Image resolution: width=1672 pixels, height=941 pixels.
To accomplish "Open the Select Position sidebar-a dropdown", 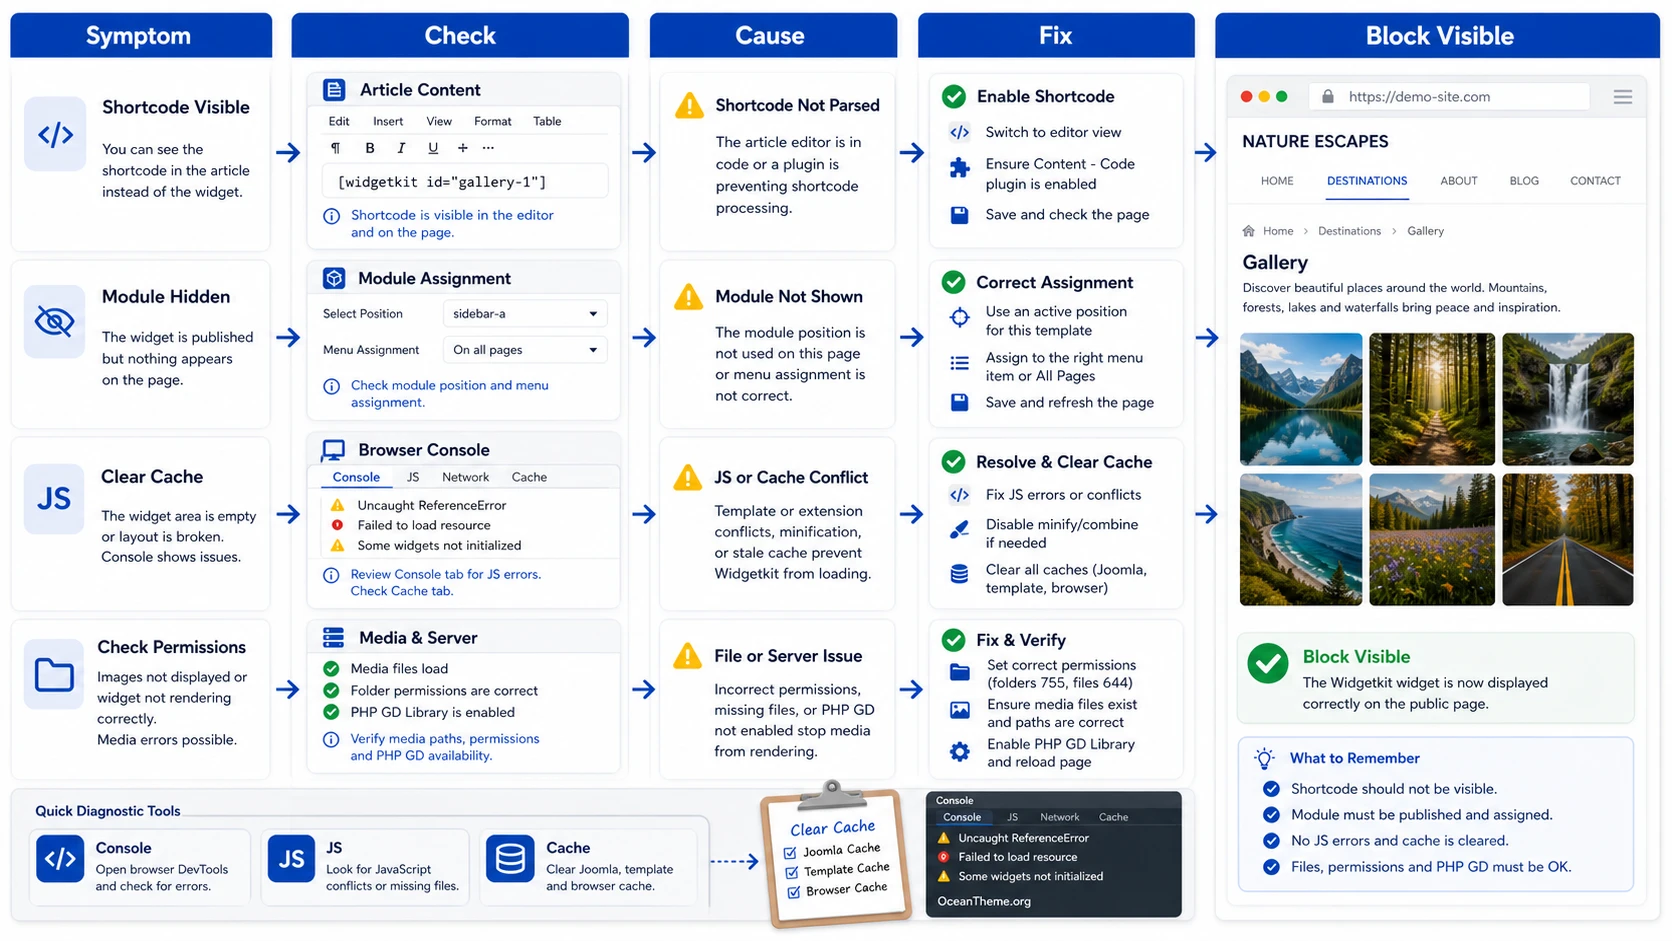I will 525,314.
